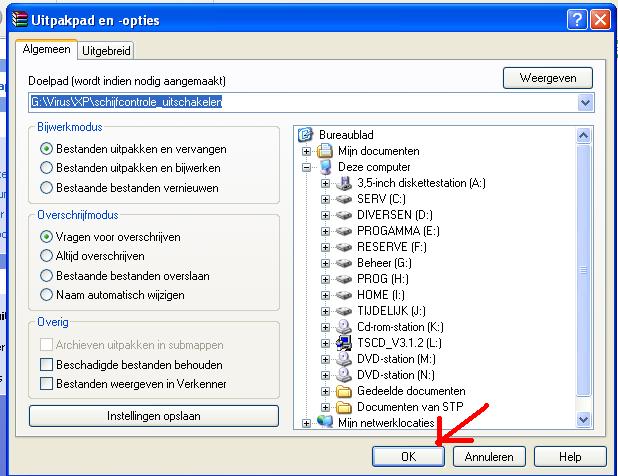Enable 'Beschadigde bestanden behouden' checkbox
This screenshot has width=618, height=476.
(47, 365)
